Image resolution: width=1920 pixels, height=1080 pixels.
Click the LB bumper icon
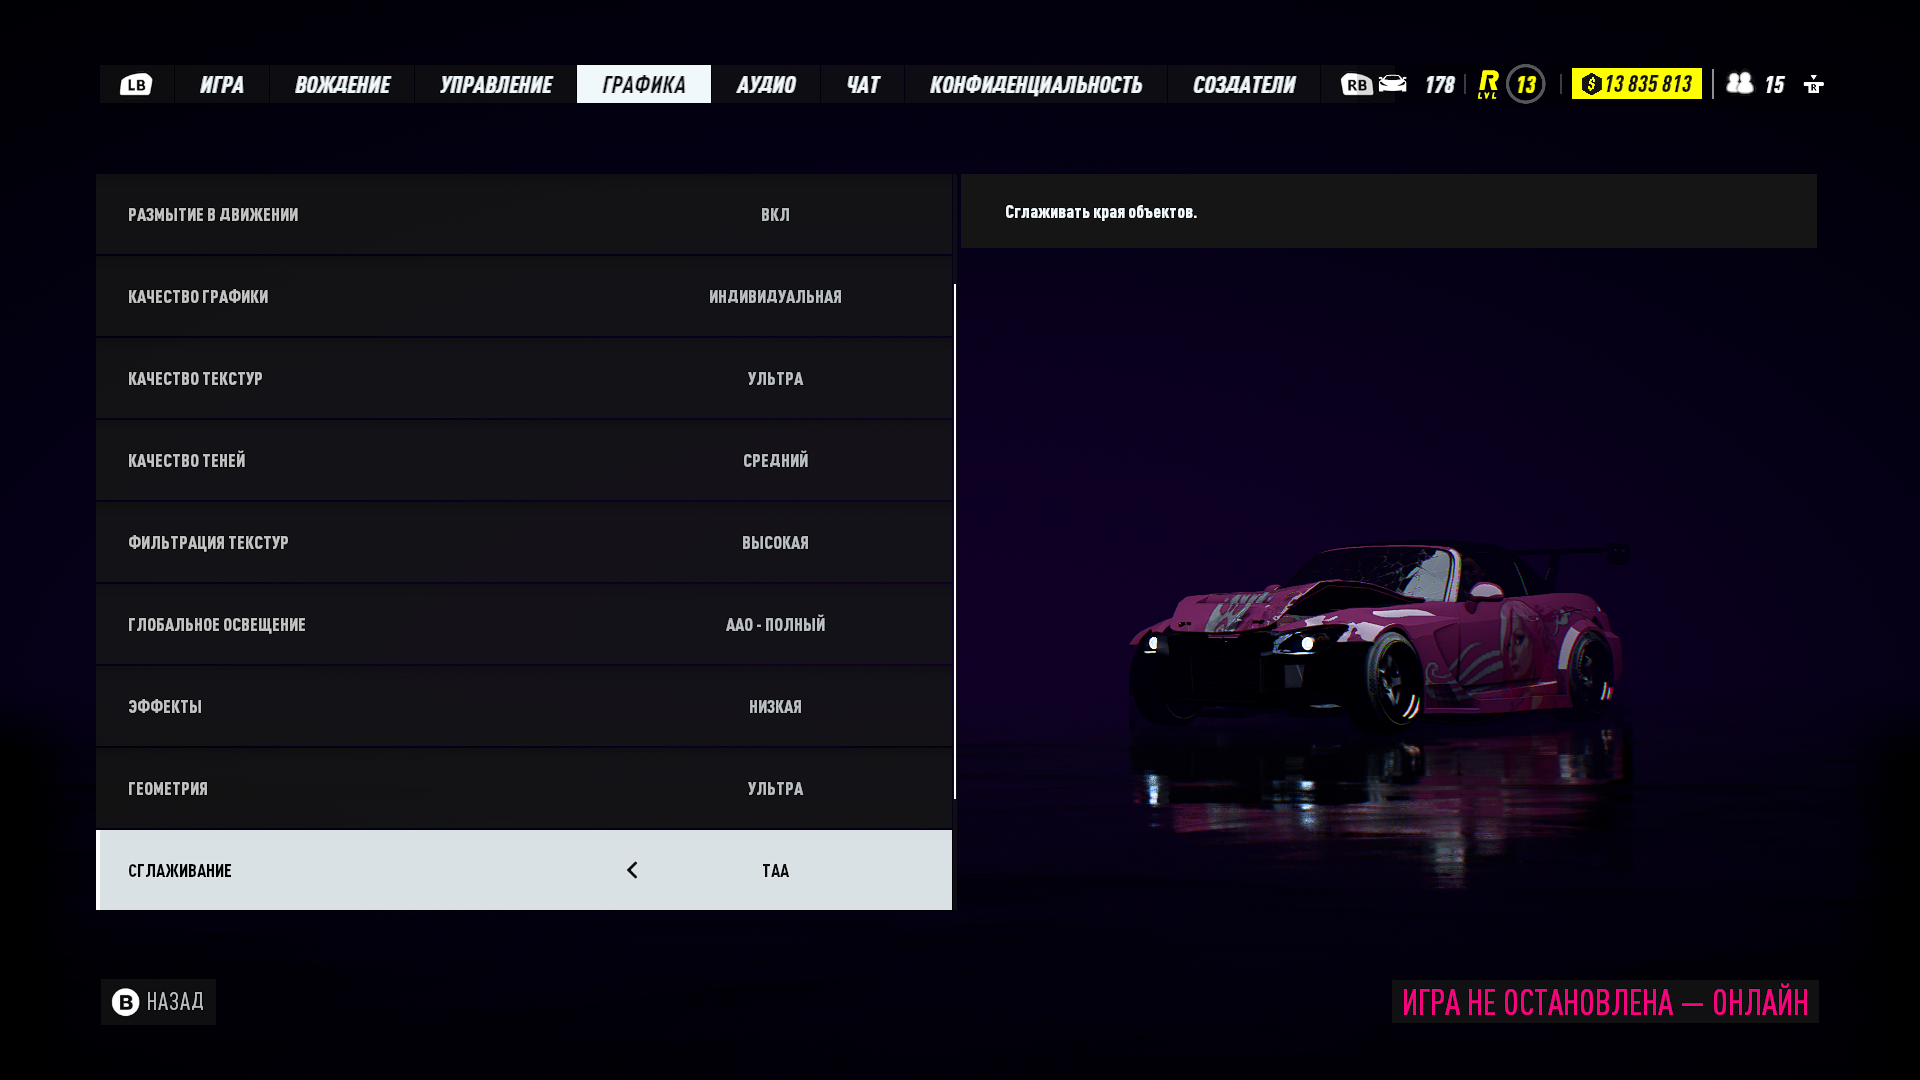click(x=136, y=84)
